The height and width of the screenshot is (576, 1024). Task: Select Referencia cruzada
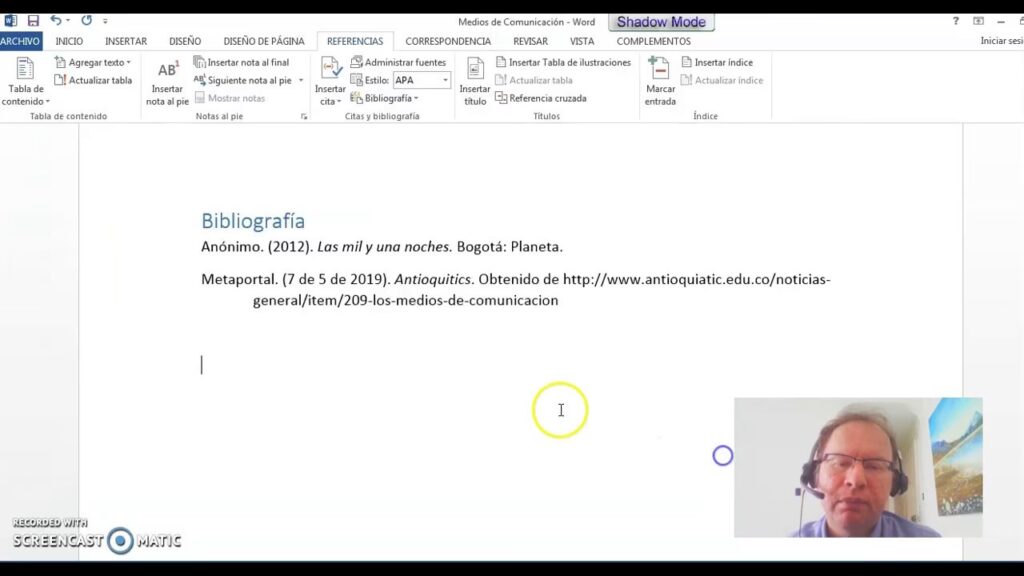(540, 98)
